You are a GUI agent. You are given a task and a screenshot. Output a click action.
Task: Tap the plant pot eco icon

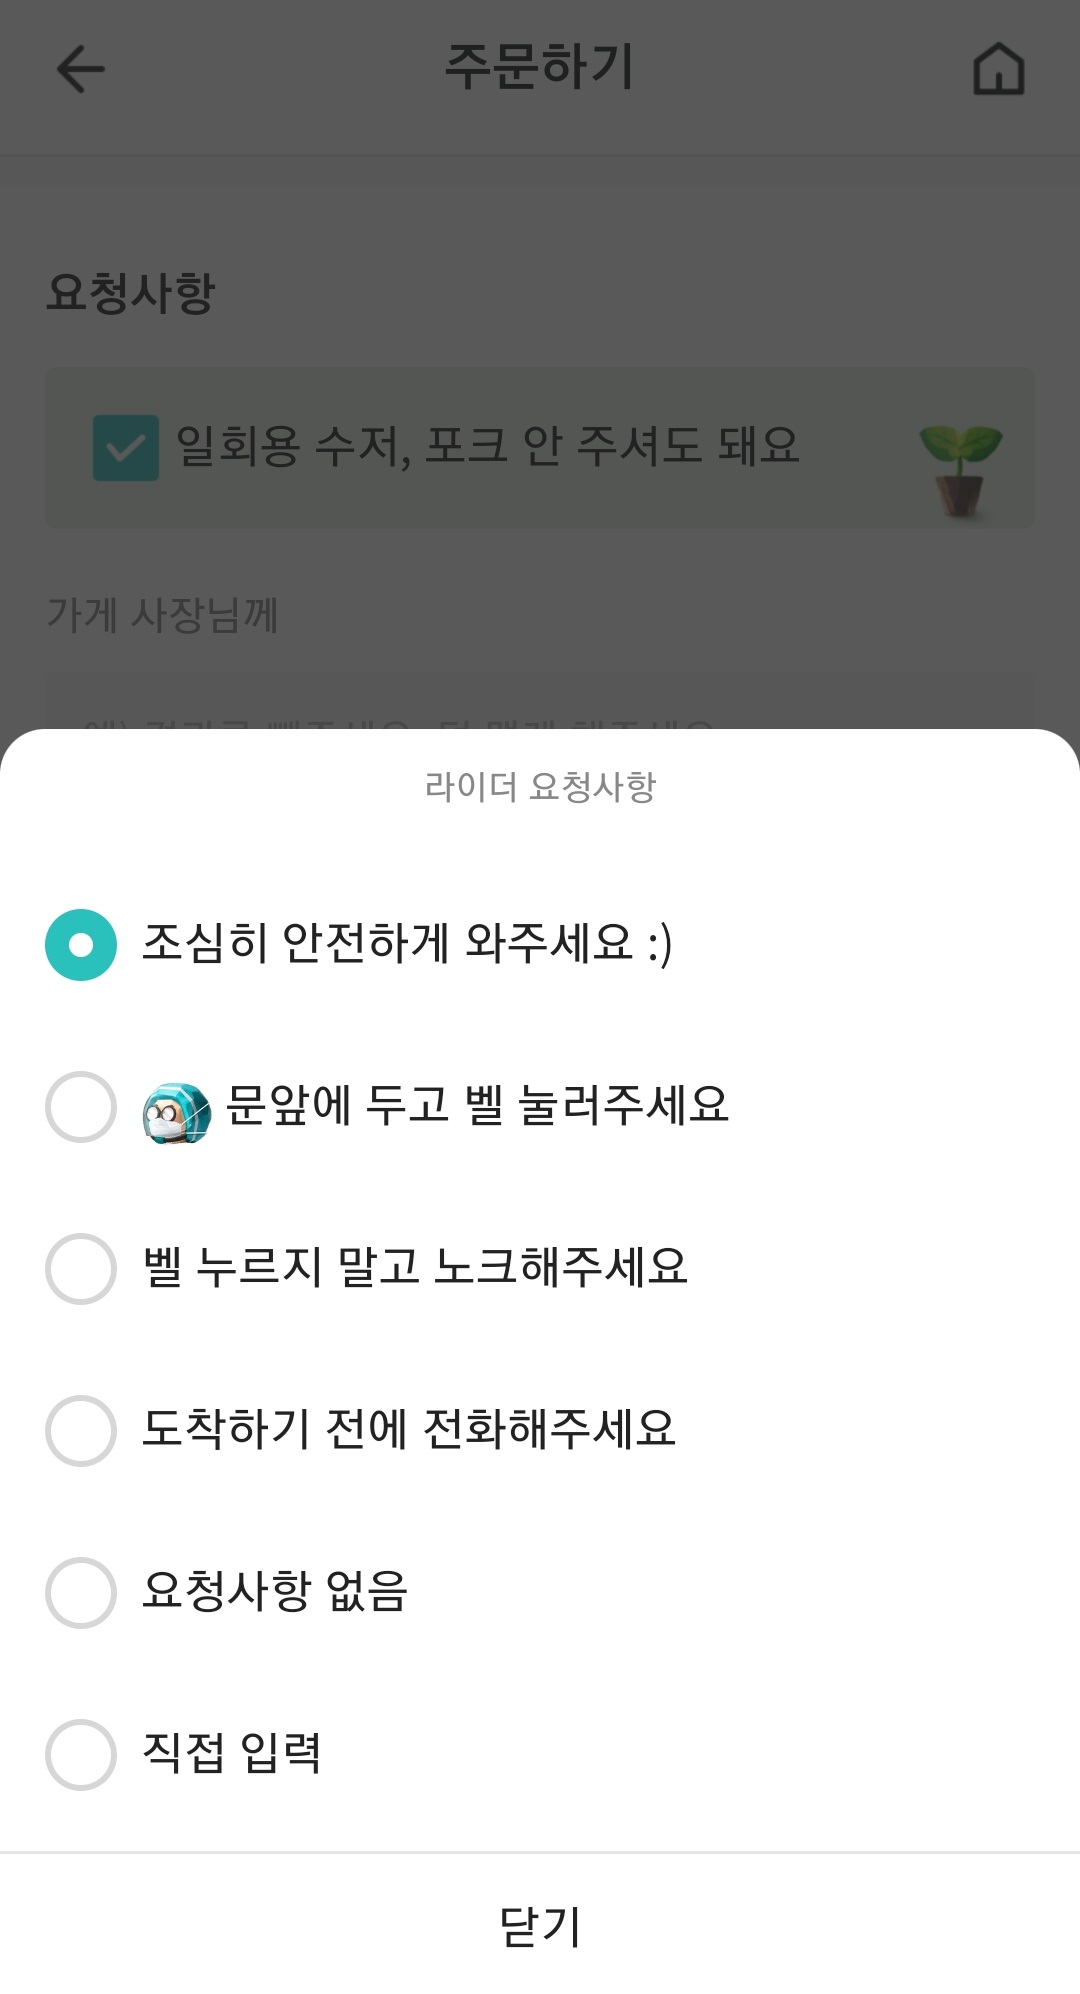(960, 468)
